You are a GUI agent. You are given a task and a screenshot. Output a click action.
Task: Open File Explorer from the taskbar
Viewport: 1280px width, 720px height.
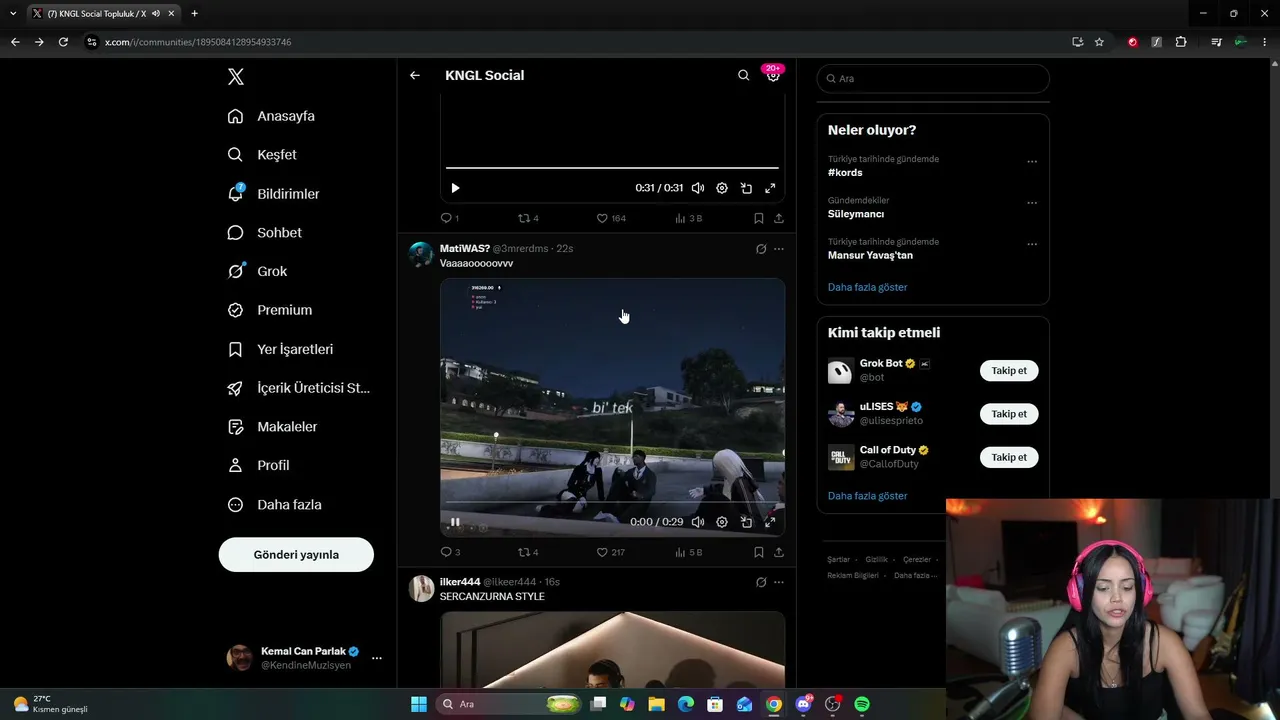point(656,704)
